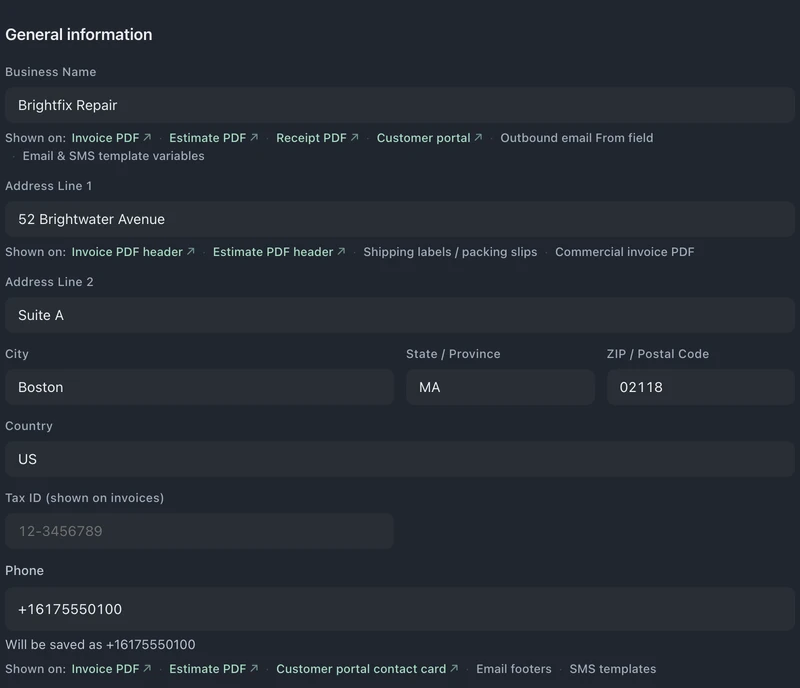Click the 'Commercial invoice PDF' text
The width and height of the screenshot is (800, 688).
(624, 252)
